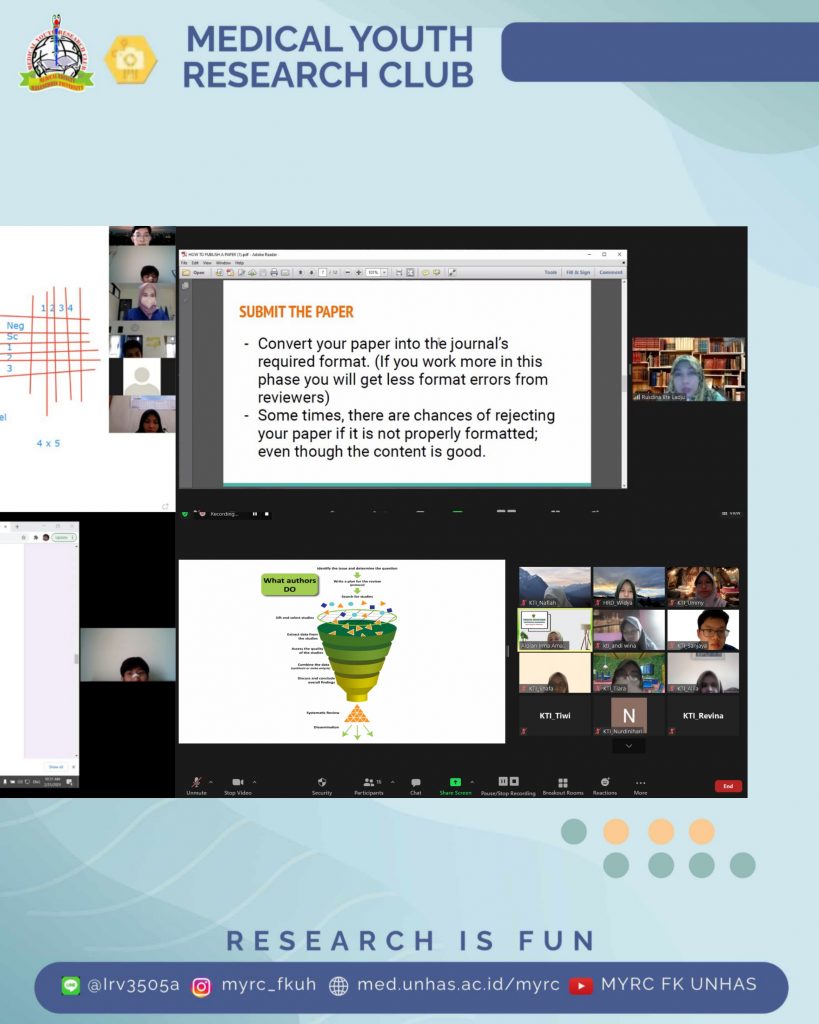The width and height of the screenshot is (819, 1024).
Task: Click the Unmute microphone icon in Zoom
Action: pyautogui.click(x=196, y=782)
